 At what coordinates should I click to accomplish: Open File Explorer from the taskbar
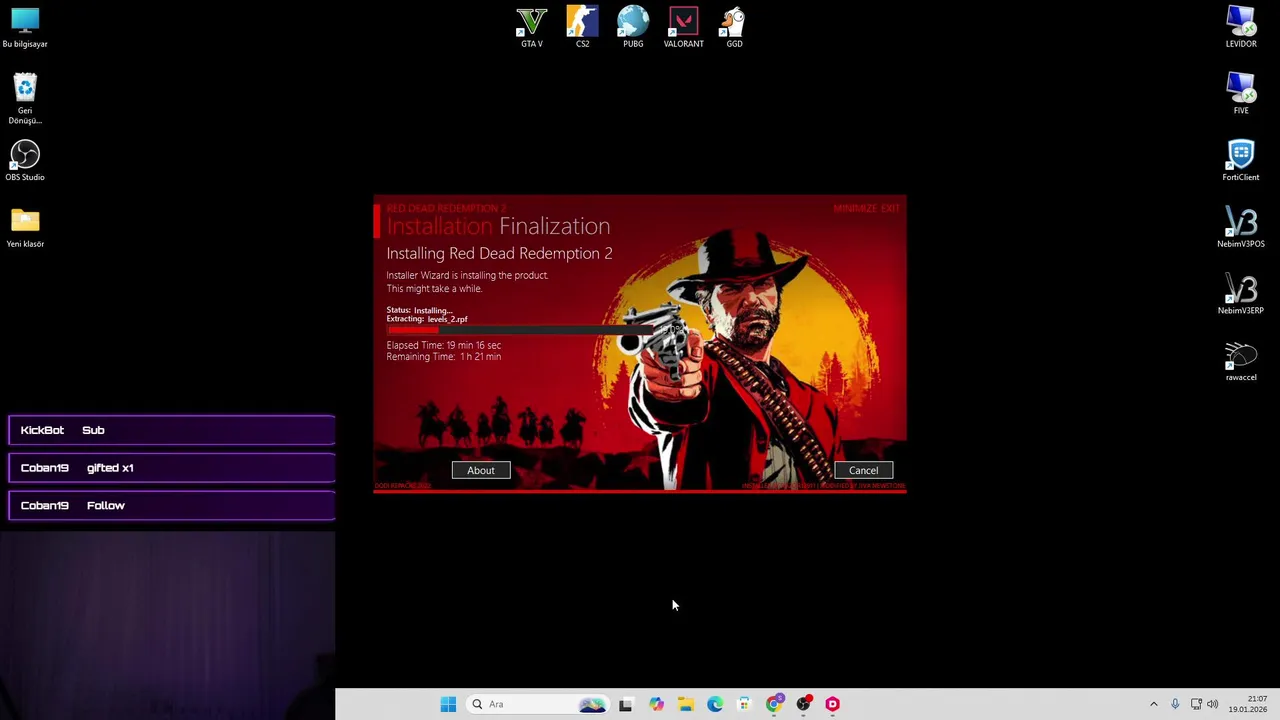[685, 704]
